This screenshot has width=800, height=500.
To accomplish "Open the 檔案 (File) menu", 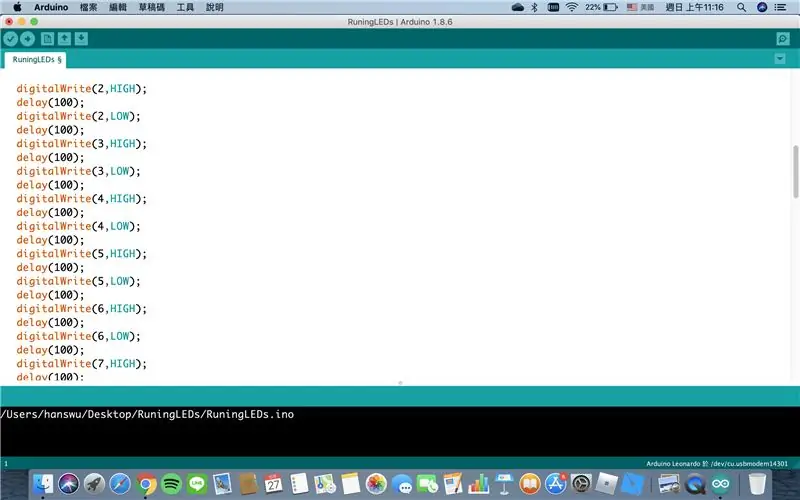I will [88, 7].
